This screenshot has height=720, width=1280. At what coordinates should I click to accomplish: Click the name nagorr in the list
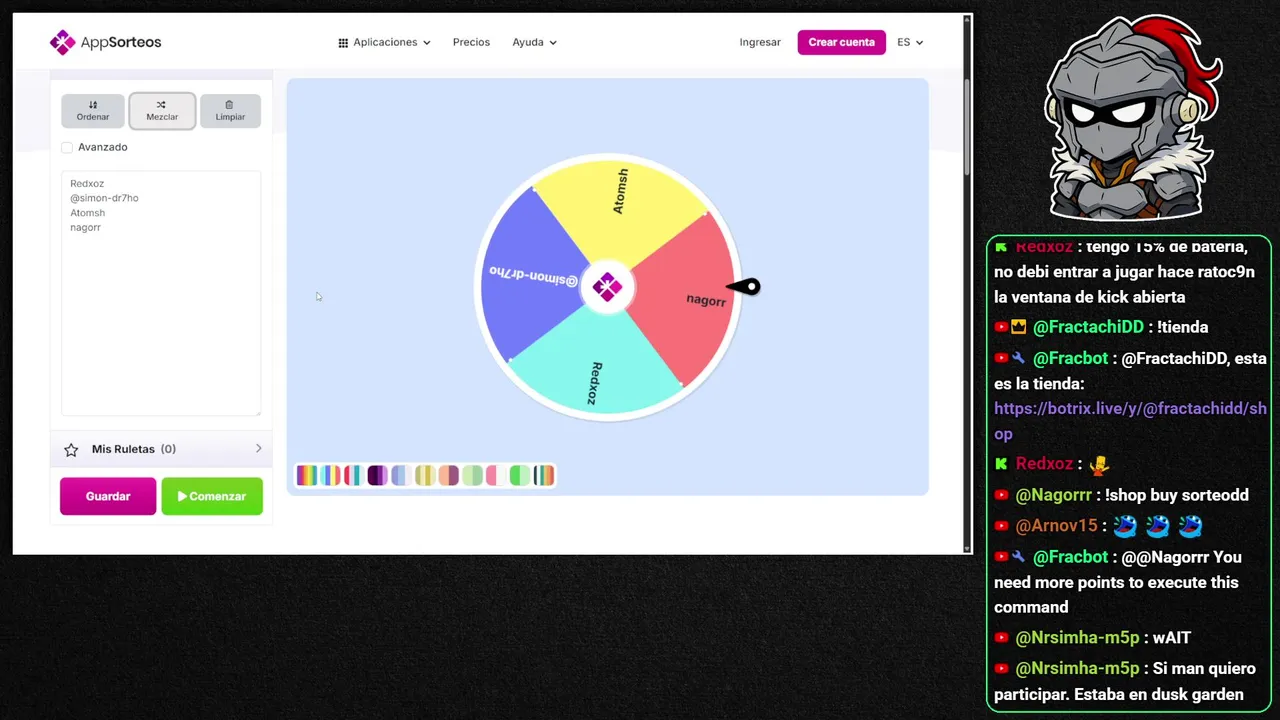tap(85, 227)
